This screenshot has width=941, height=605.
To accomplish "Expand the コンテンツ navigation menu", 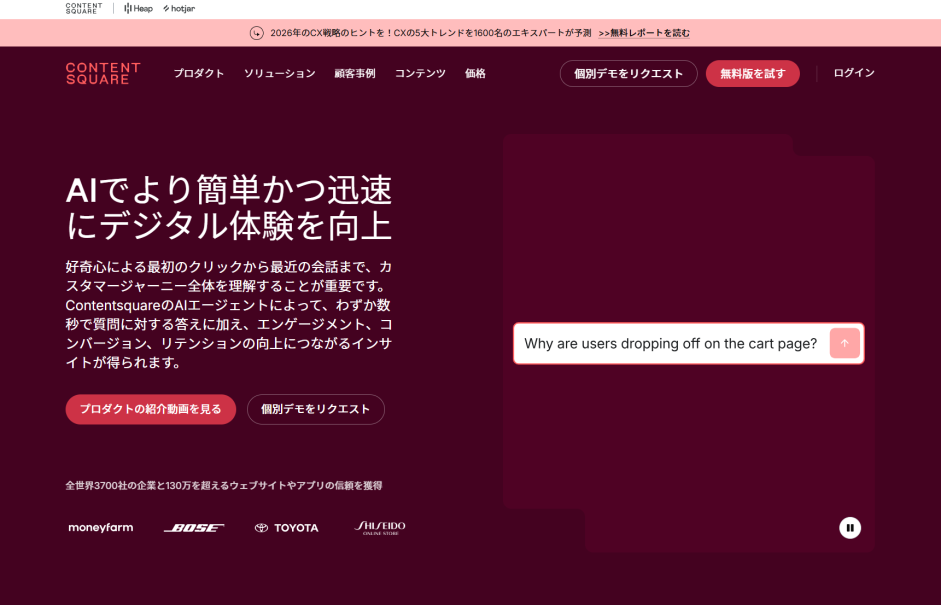I will tap(420, 73).
